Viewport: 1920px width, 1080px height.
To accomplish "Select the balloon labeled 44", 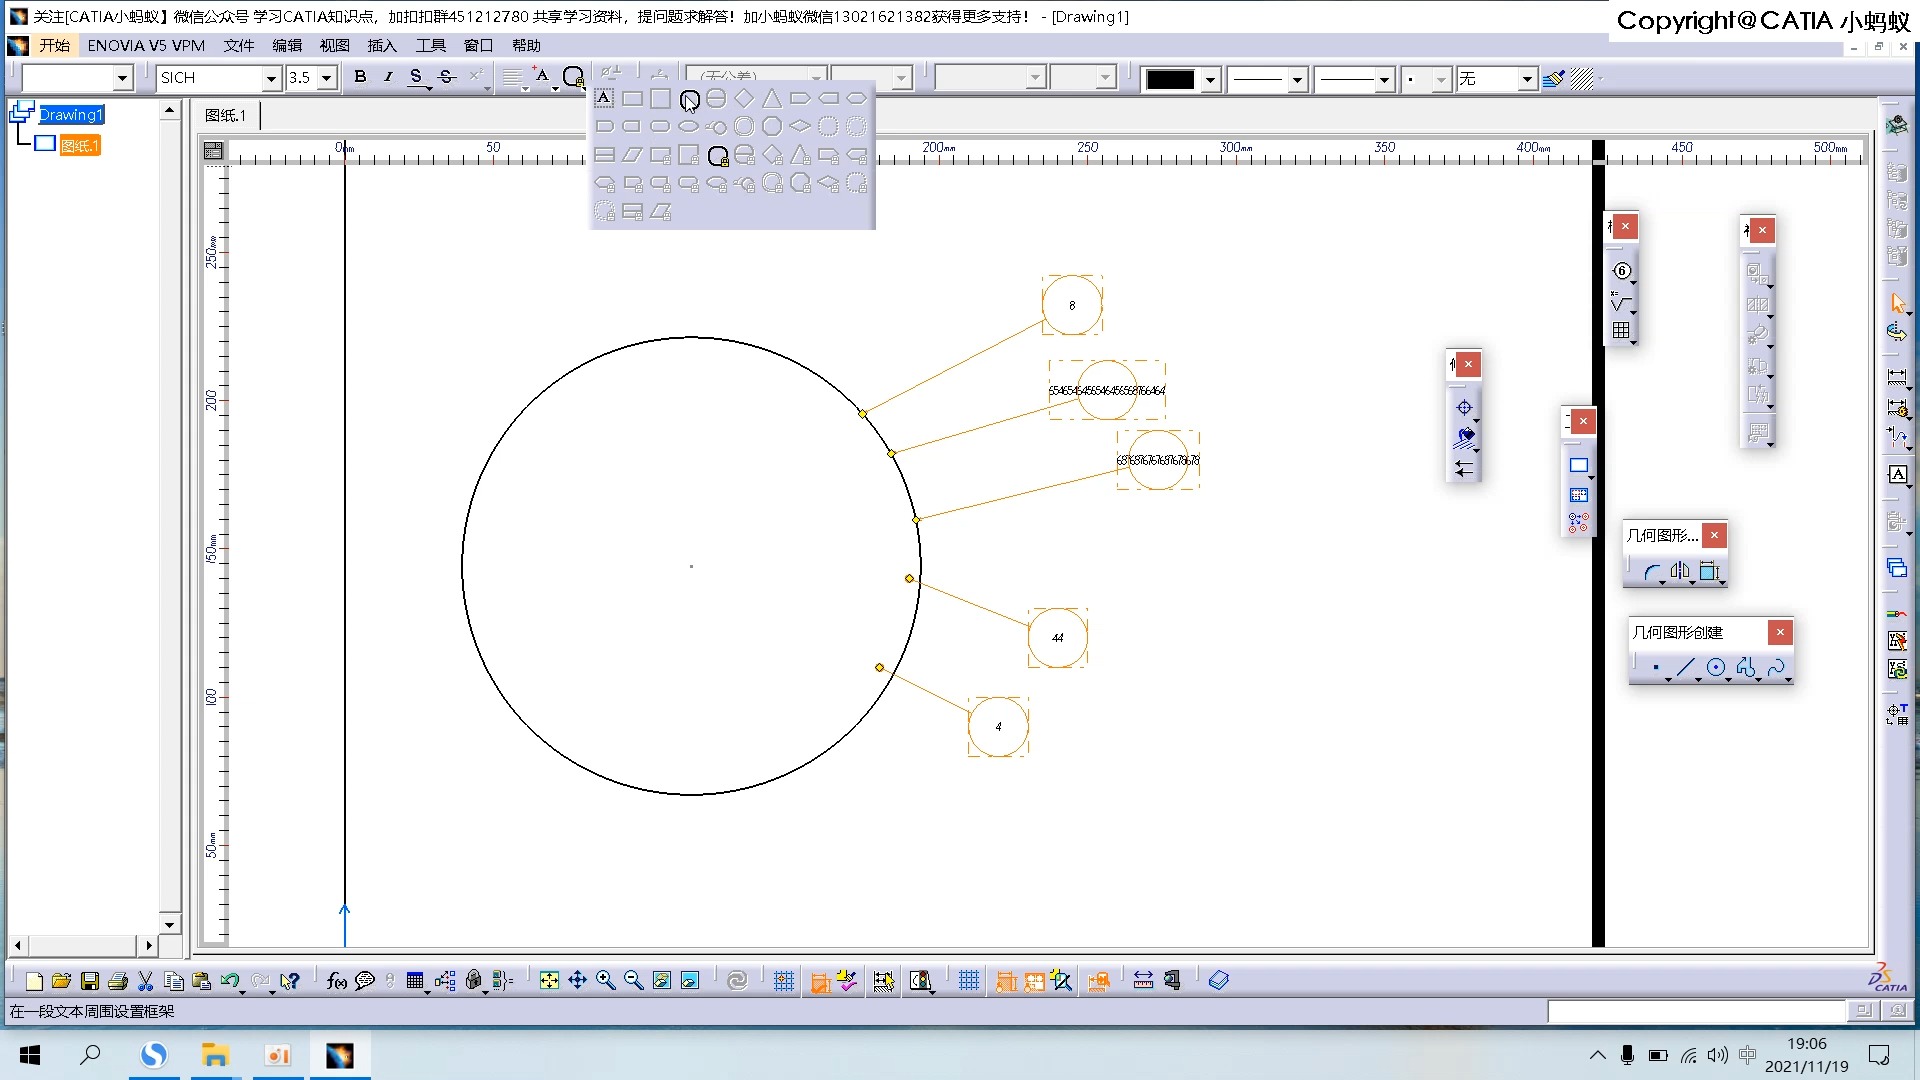I will coord(1057,637).
